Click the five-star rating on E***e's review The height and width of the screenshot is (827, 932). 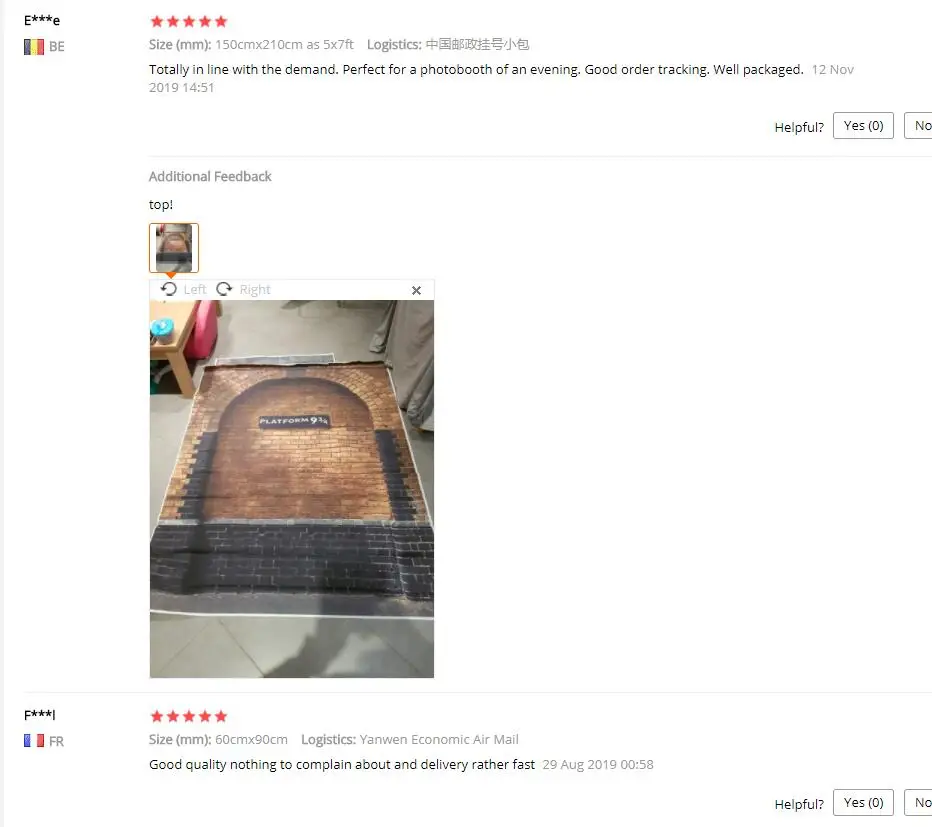(x=189, y=22)
